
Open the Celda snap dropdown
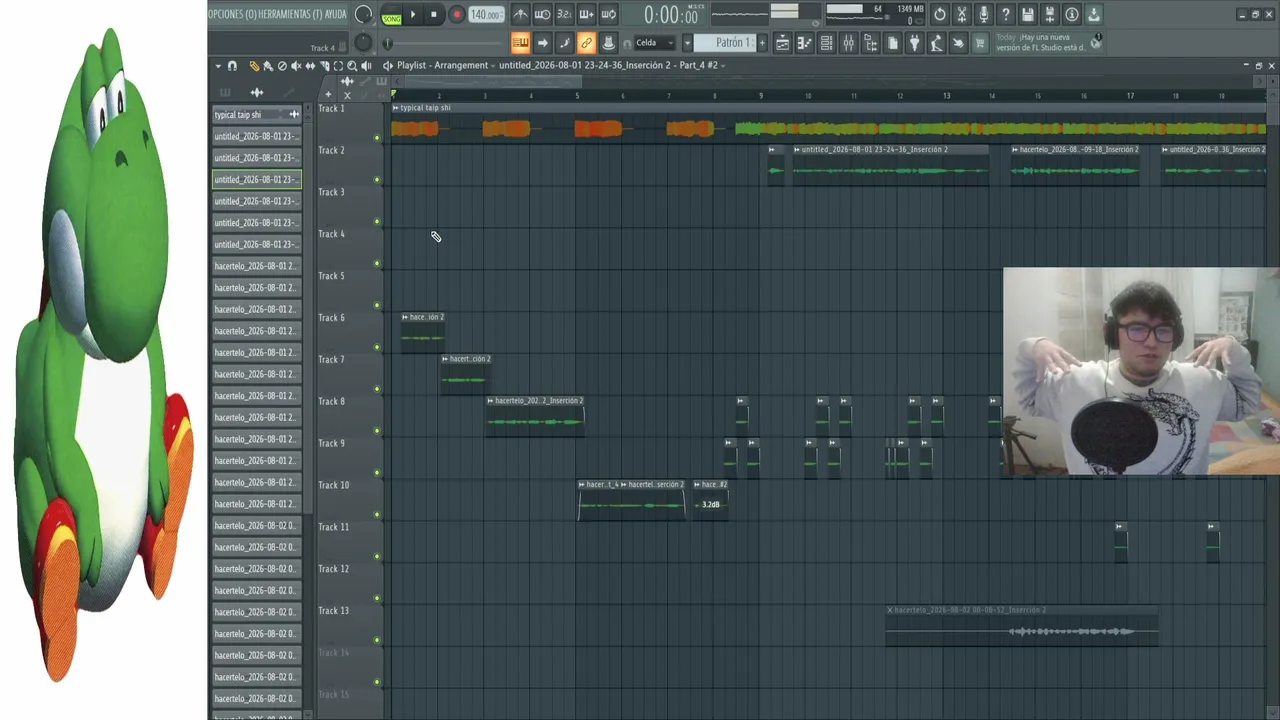(655, 43)
